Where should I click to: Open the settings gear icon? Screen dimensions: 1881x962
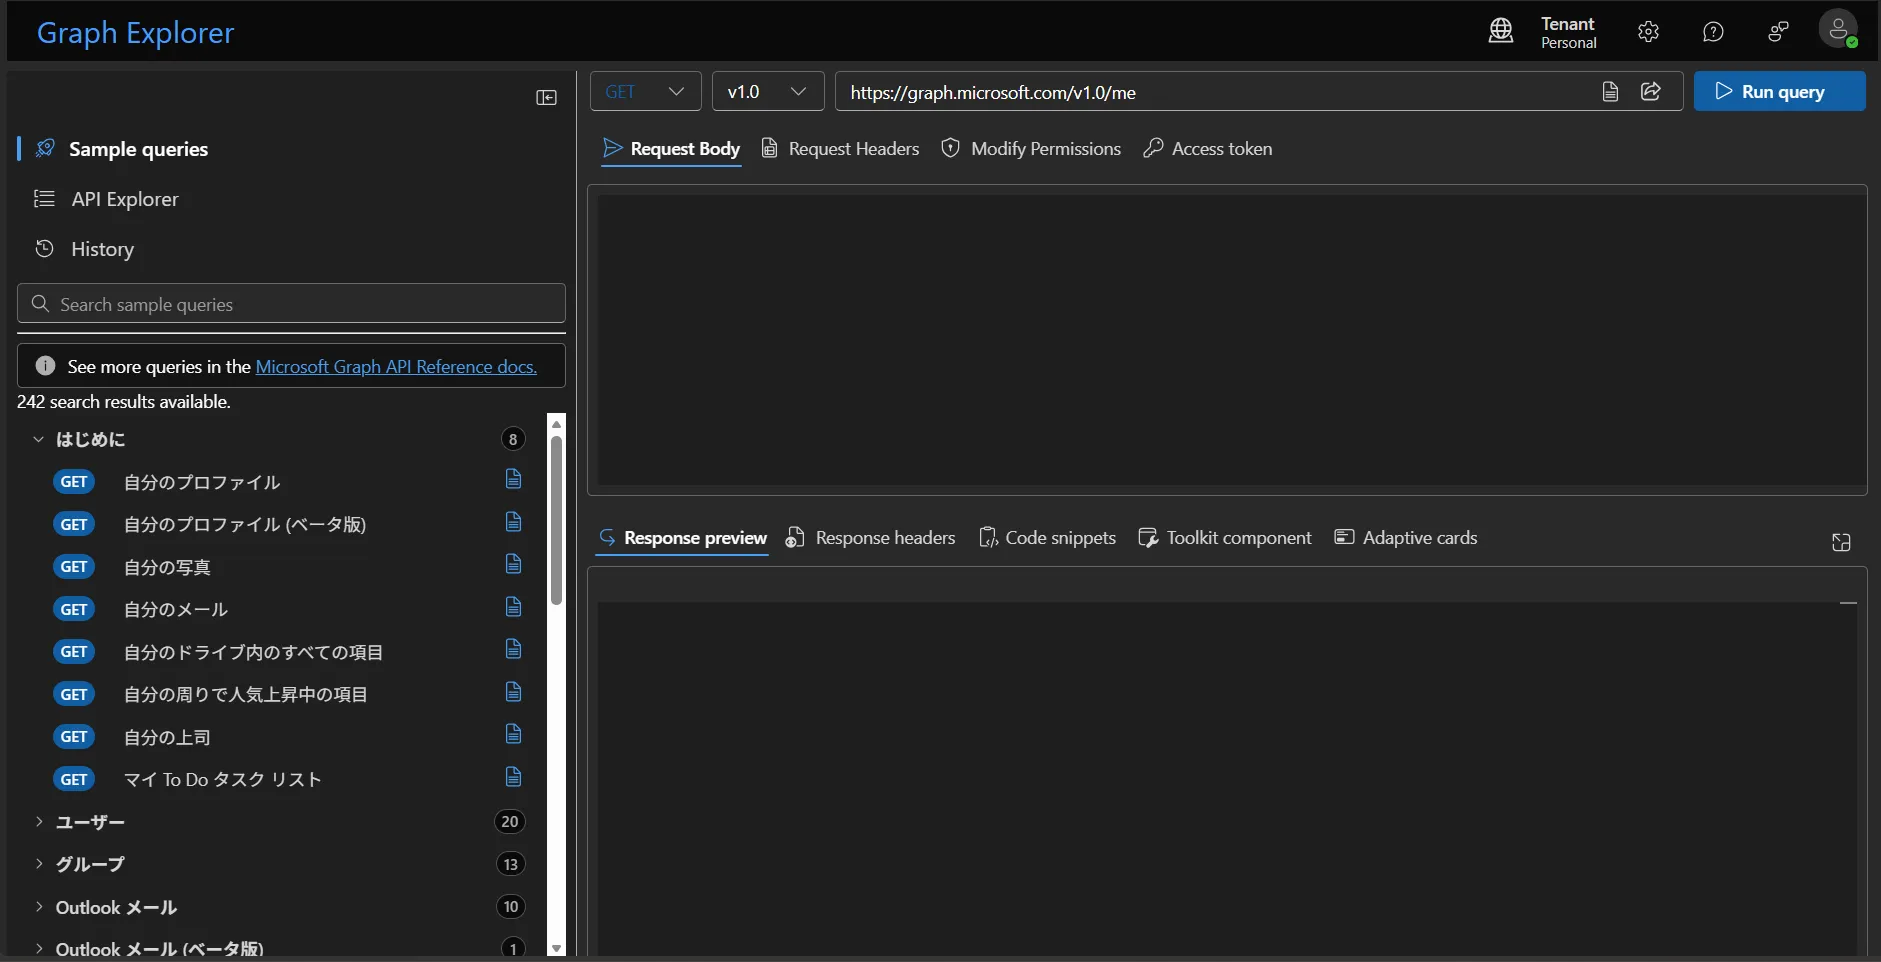[1649, 32]
